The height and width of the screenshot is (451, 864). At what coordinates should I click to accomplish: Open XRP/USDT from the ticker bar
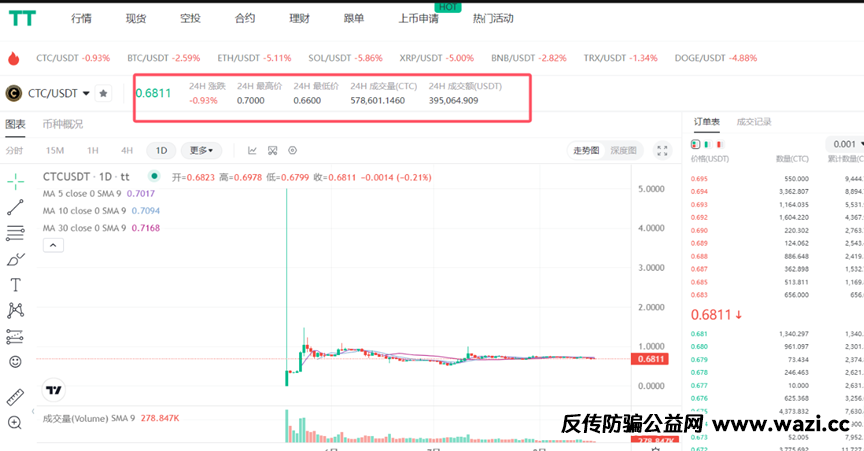tap(436, 58)
